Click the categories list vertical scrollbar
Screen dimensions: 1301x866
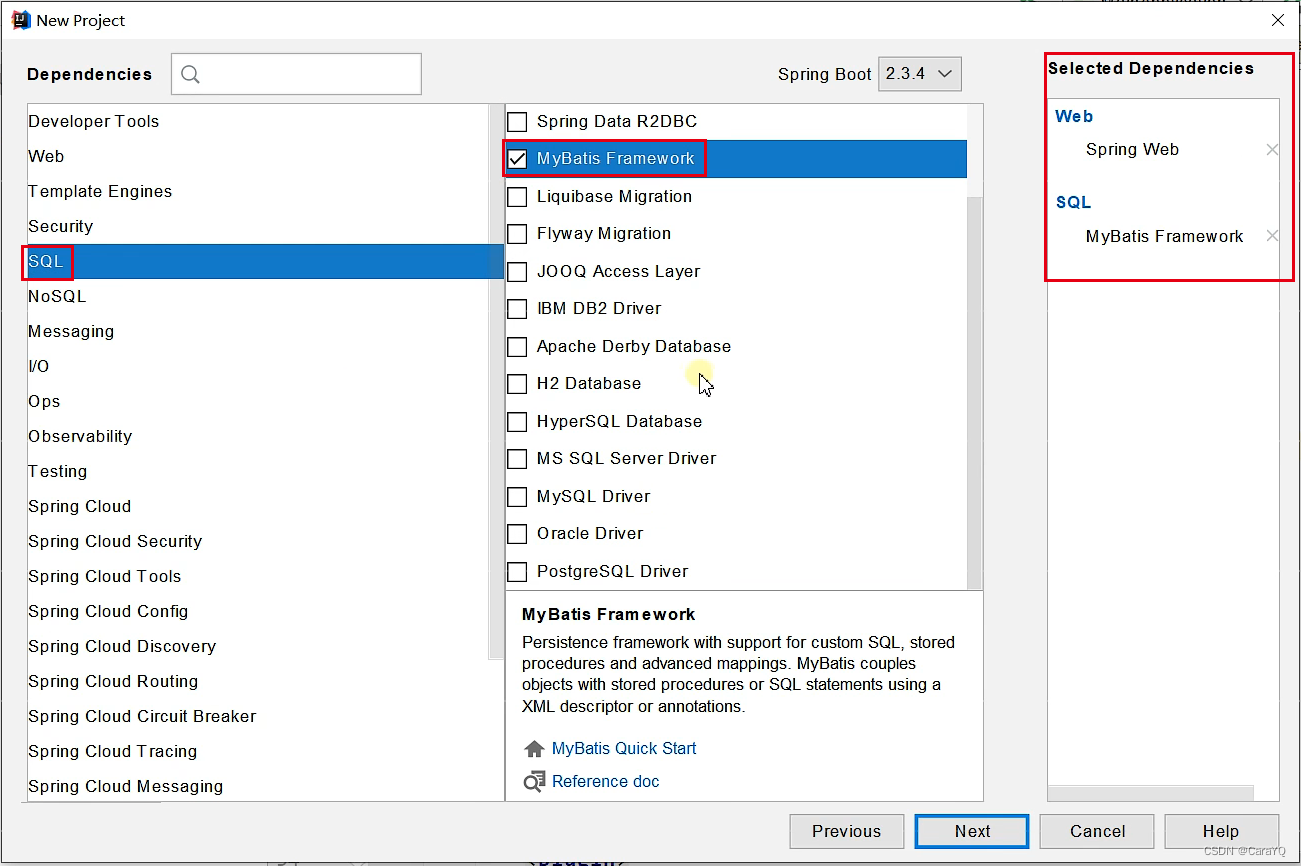(x=496, y=382)
